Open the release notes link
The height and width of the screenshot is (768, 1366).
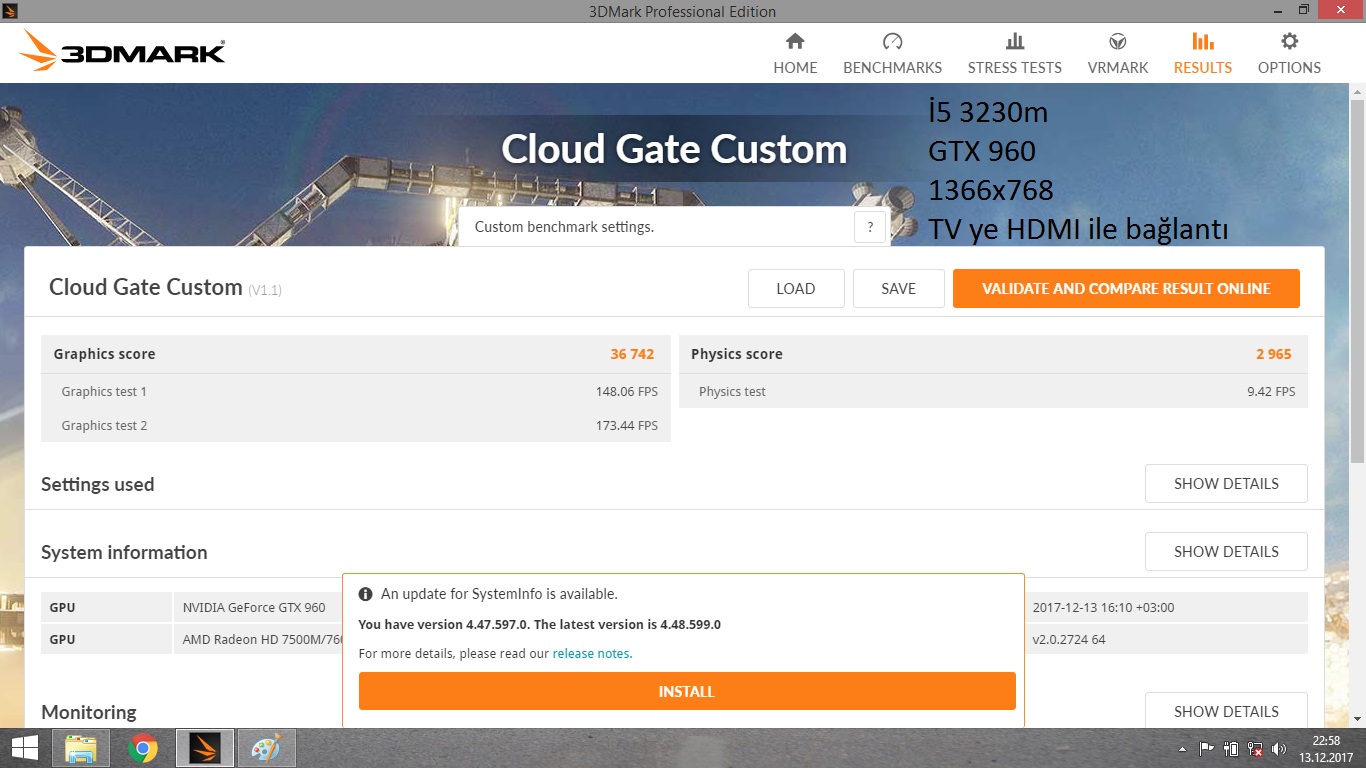[x=592, y=653]
